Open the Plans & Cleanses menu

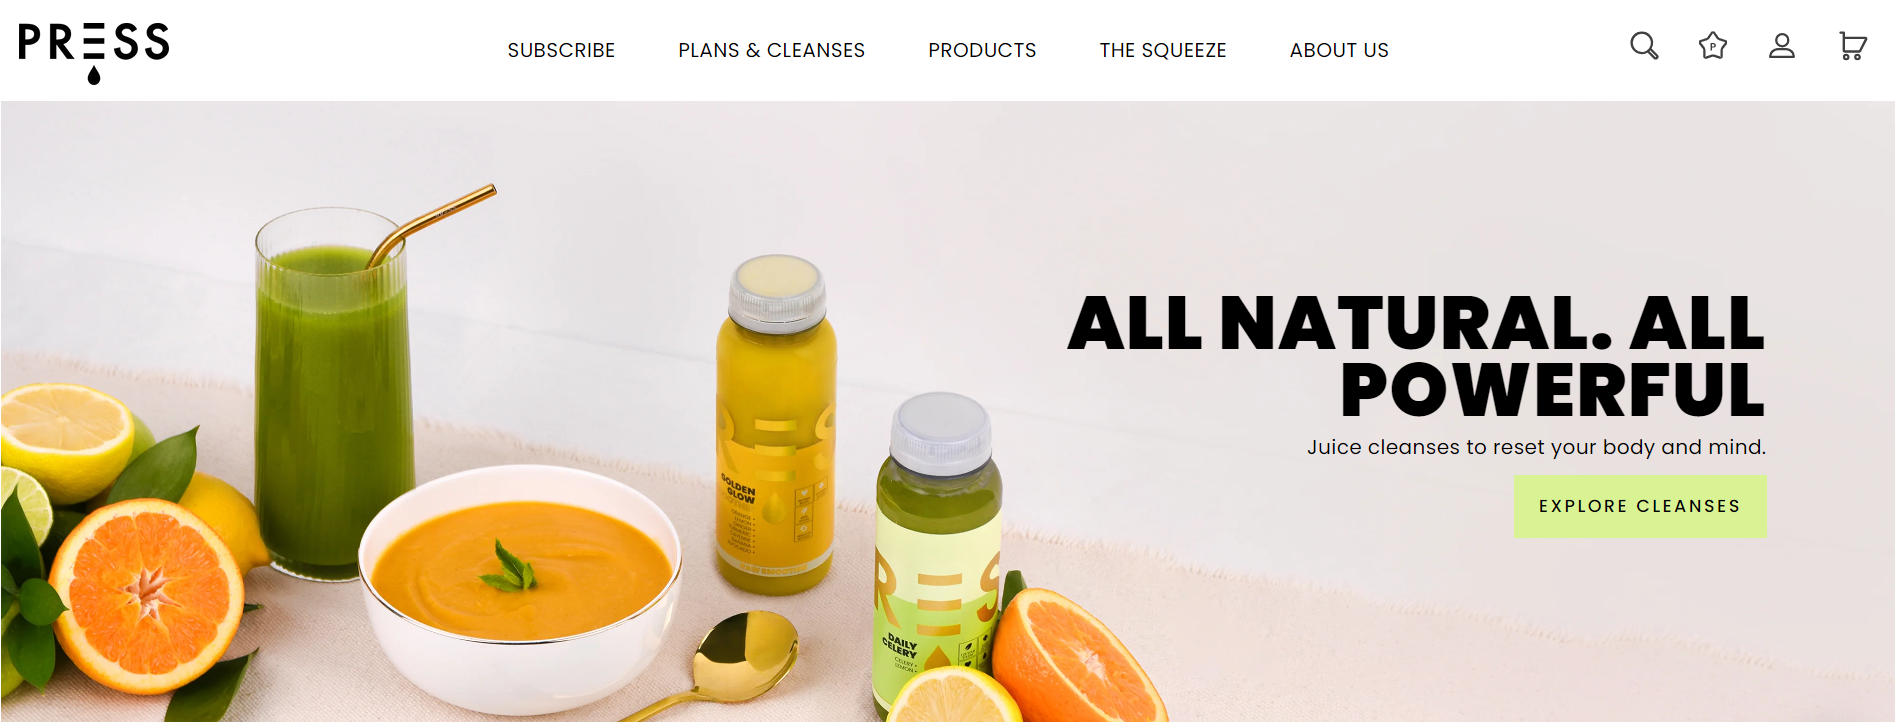(771, 50)
